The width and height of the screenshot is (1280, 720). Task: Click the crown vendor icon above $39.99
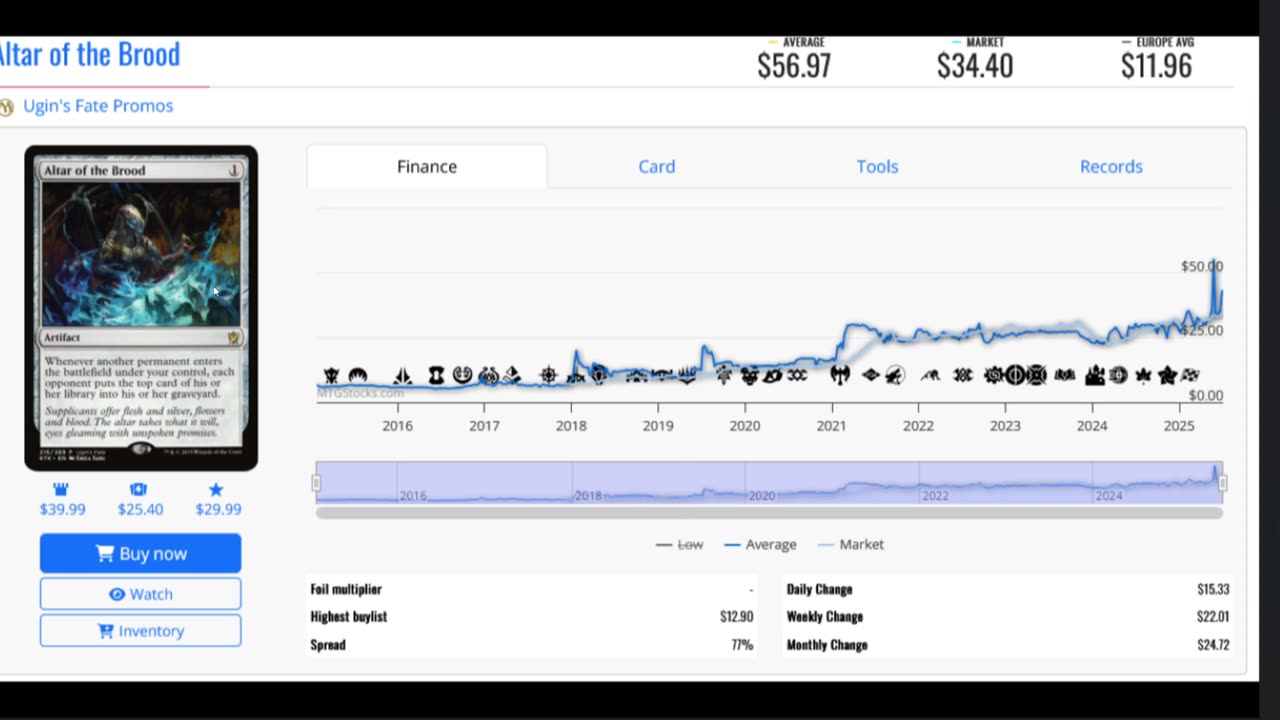[x=60, y=490]
